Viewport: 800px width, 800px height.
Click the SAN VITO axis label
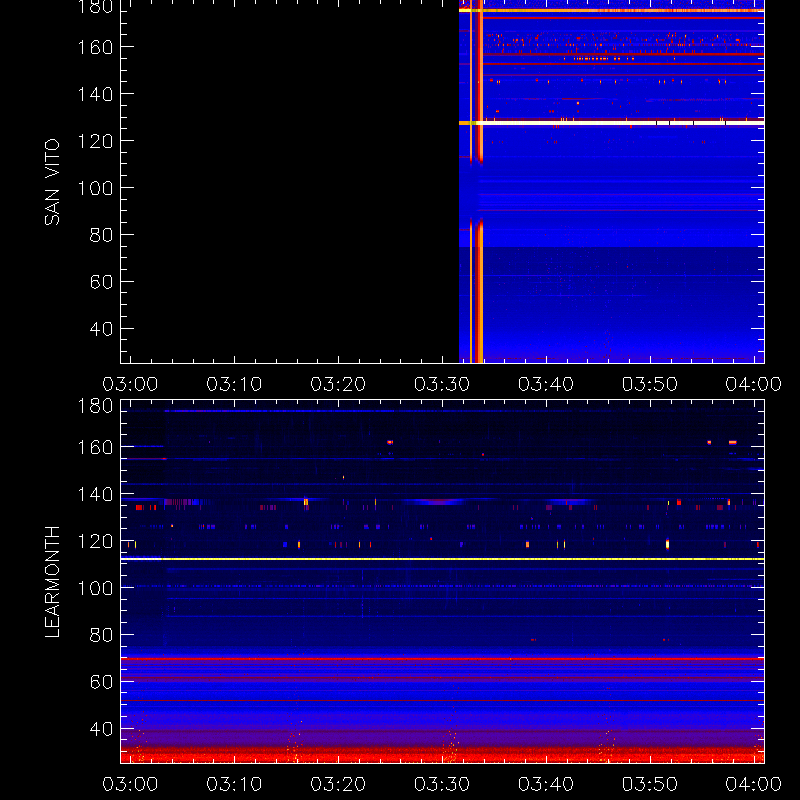coord(52,182)
